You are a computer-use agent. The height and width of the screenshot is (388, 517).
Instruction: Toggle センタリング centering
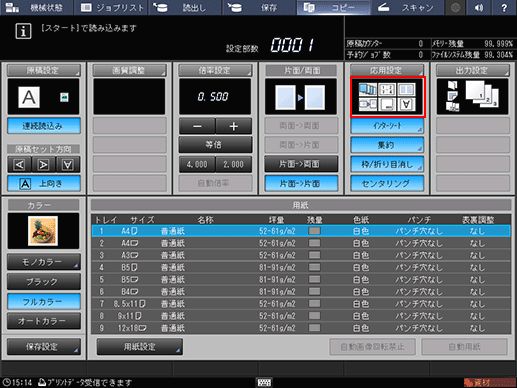pos(387,183)
